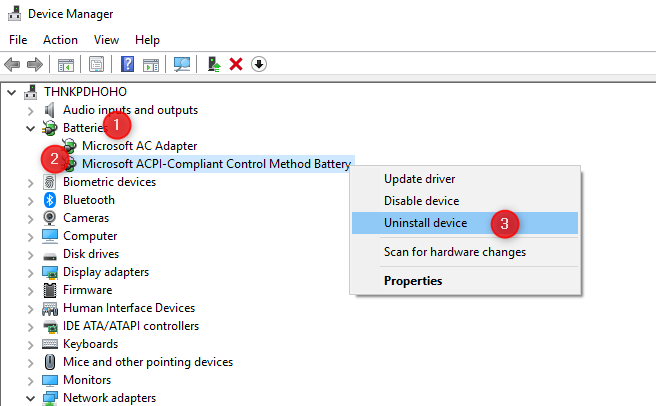Choose Update driver from context menu
This screenshot has height=406, width=656.
[x=465, y=179]
